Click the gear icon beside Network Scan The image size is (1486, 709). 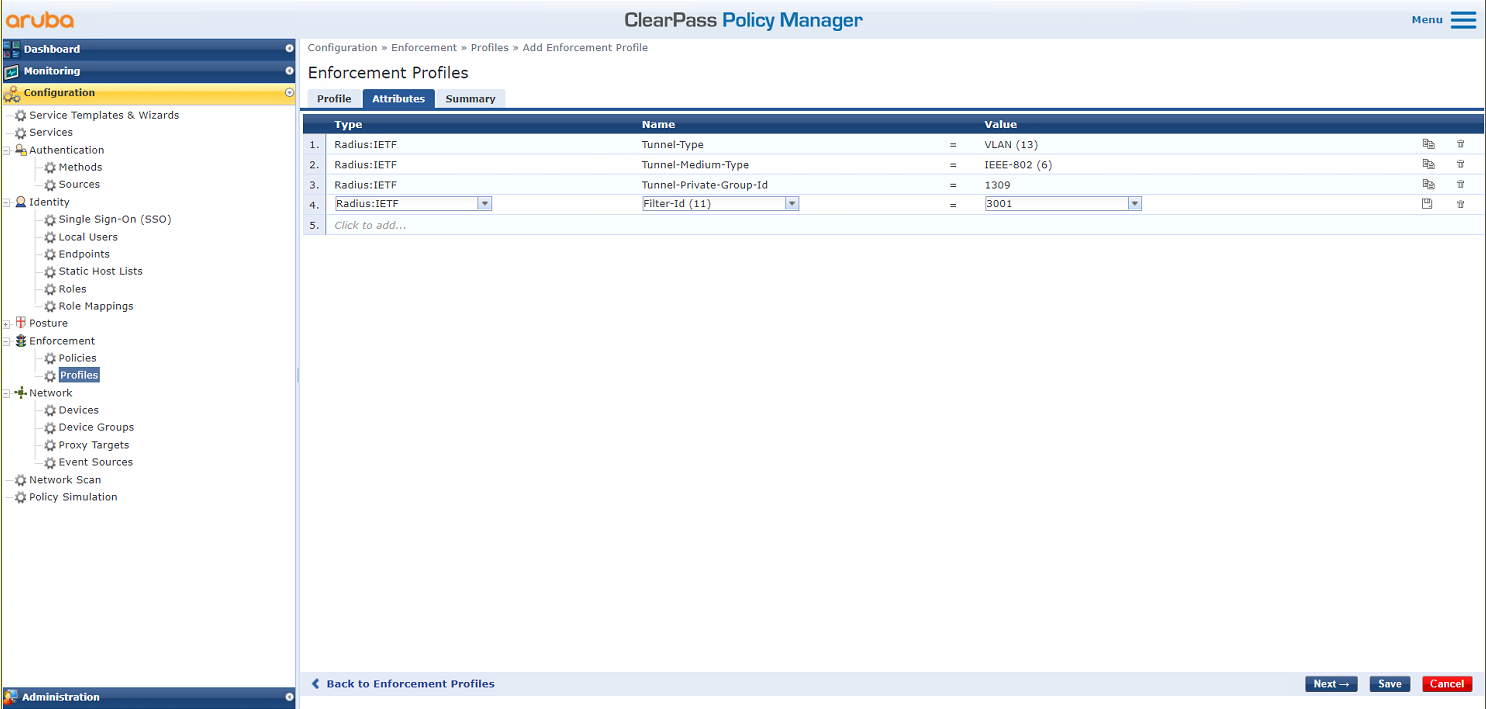pos(20,480)
